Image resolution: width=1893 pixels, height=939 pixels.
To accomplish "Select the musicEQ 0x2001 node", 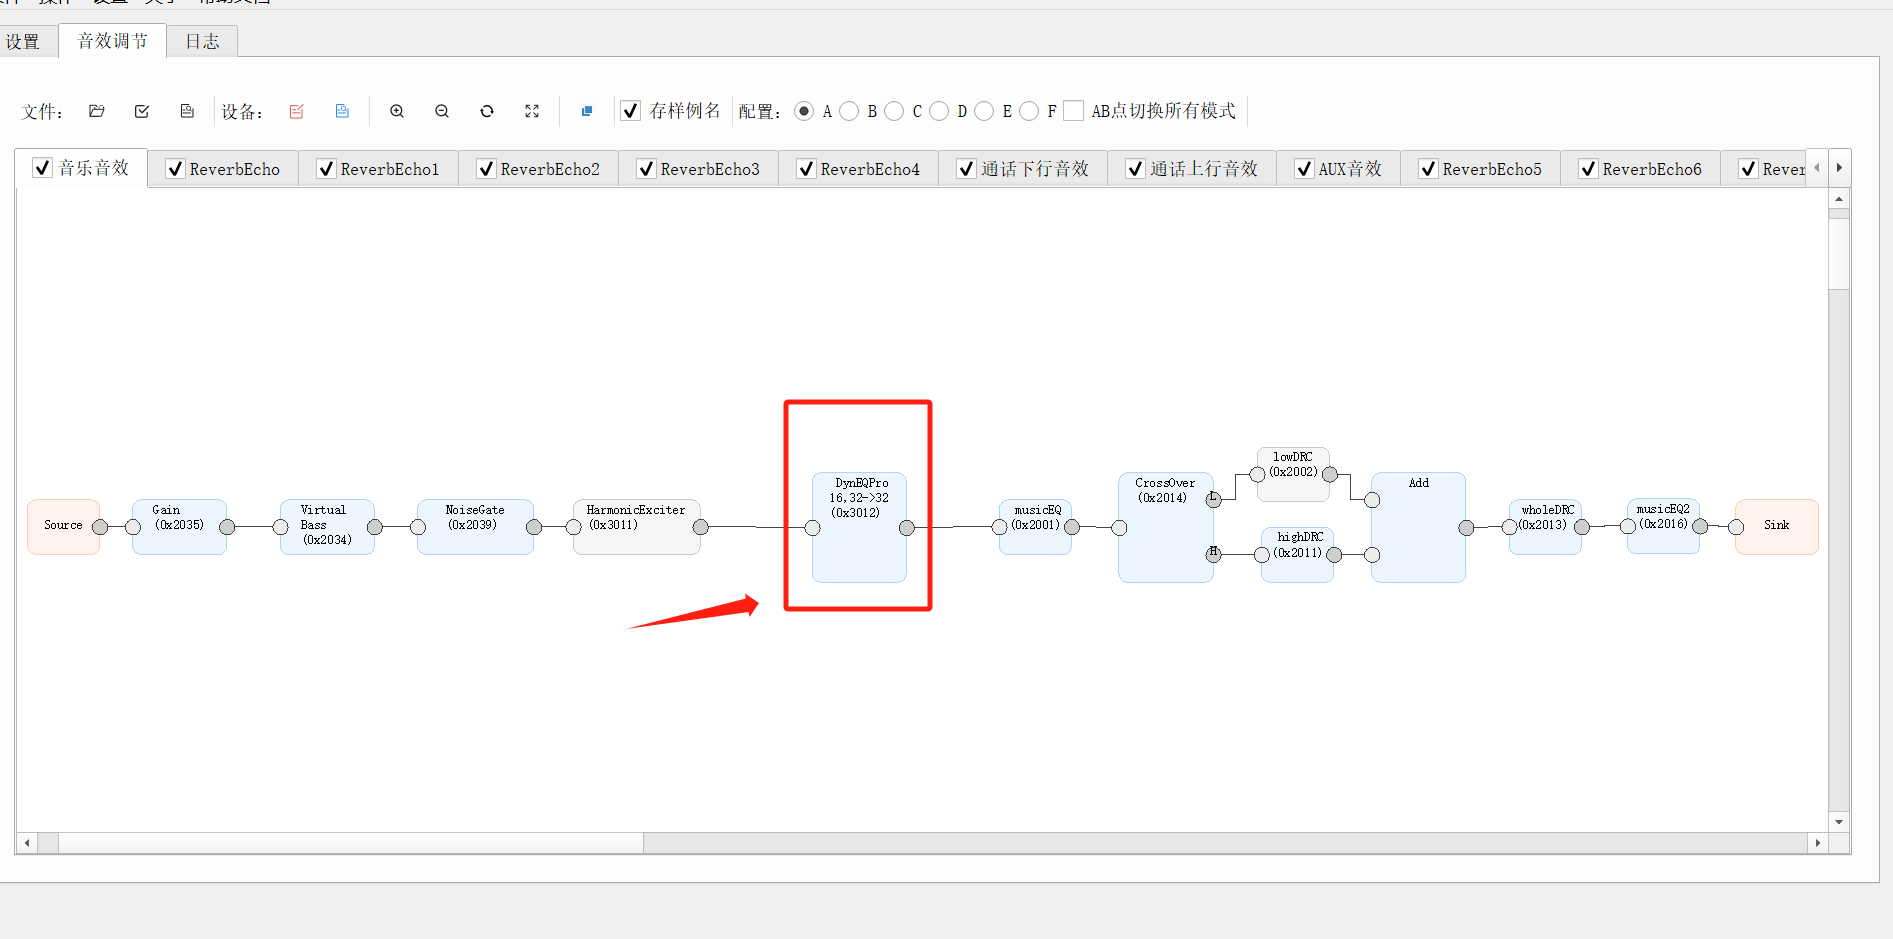I will point(1035,527).
